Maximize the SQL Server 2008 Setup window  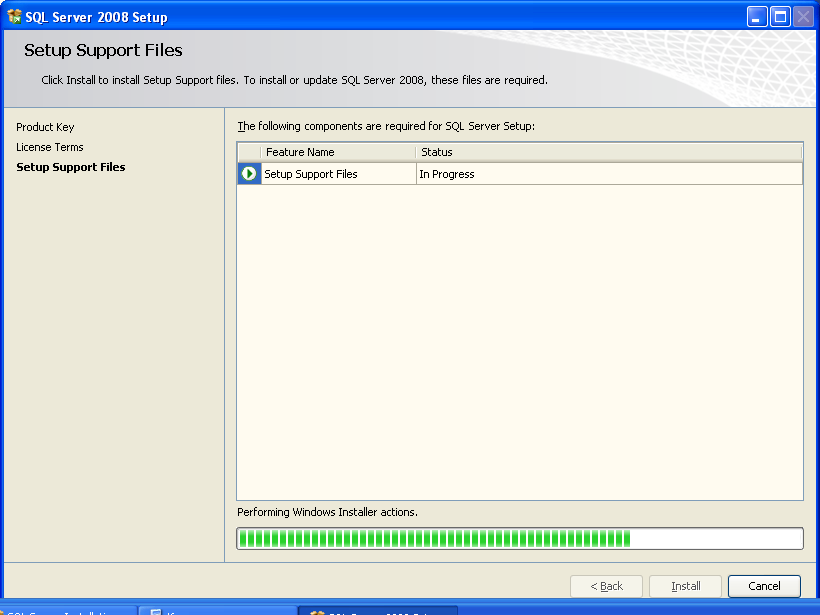780,17
